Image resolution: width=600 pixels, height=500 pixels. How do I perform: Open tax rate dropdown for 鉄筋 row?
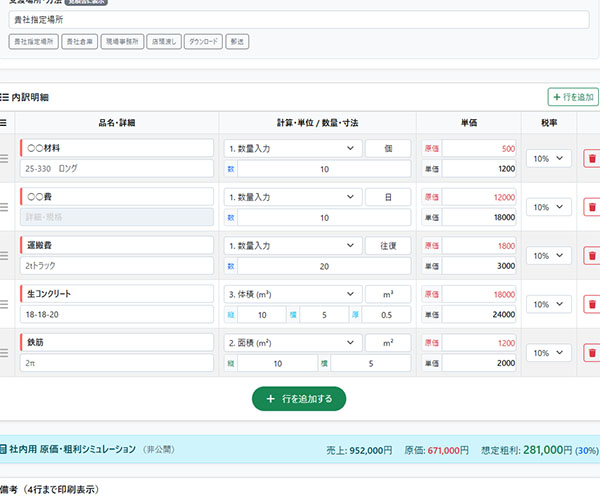tap(548, 353)
